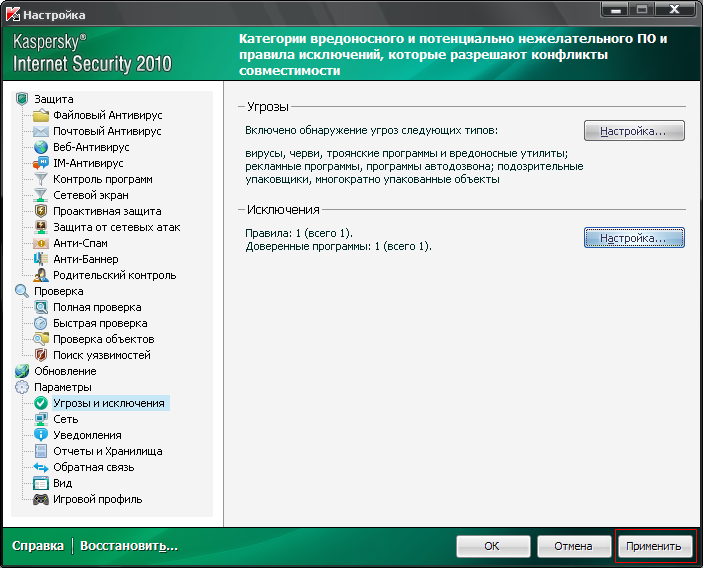Screen dimensions: 703x568
Task: Click the Отчеты и Хранилища icon
Action: (41, 451)
